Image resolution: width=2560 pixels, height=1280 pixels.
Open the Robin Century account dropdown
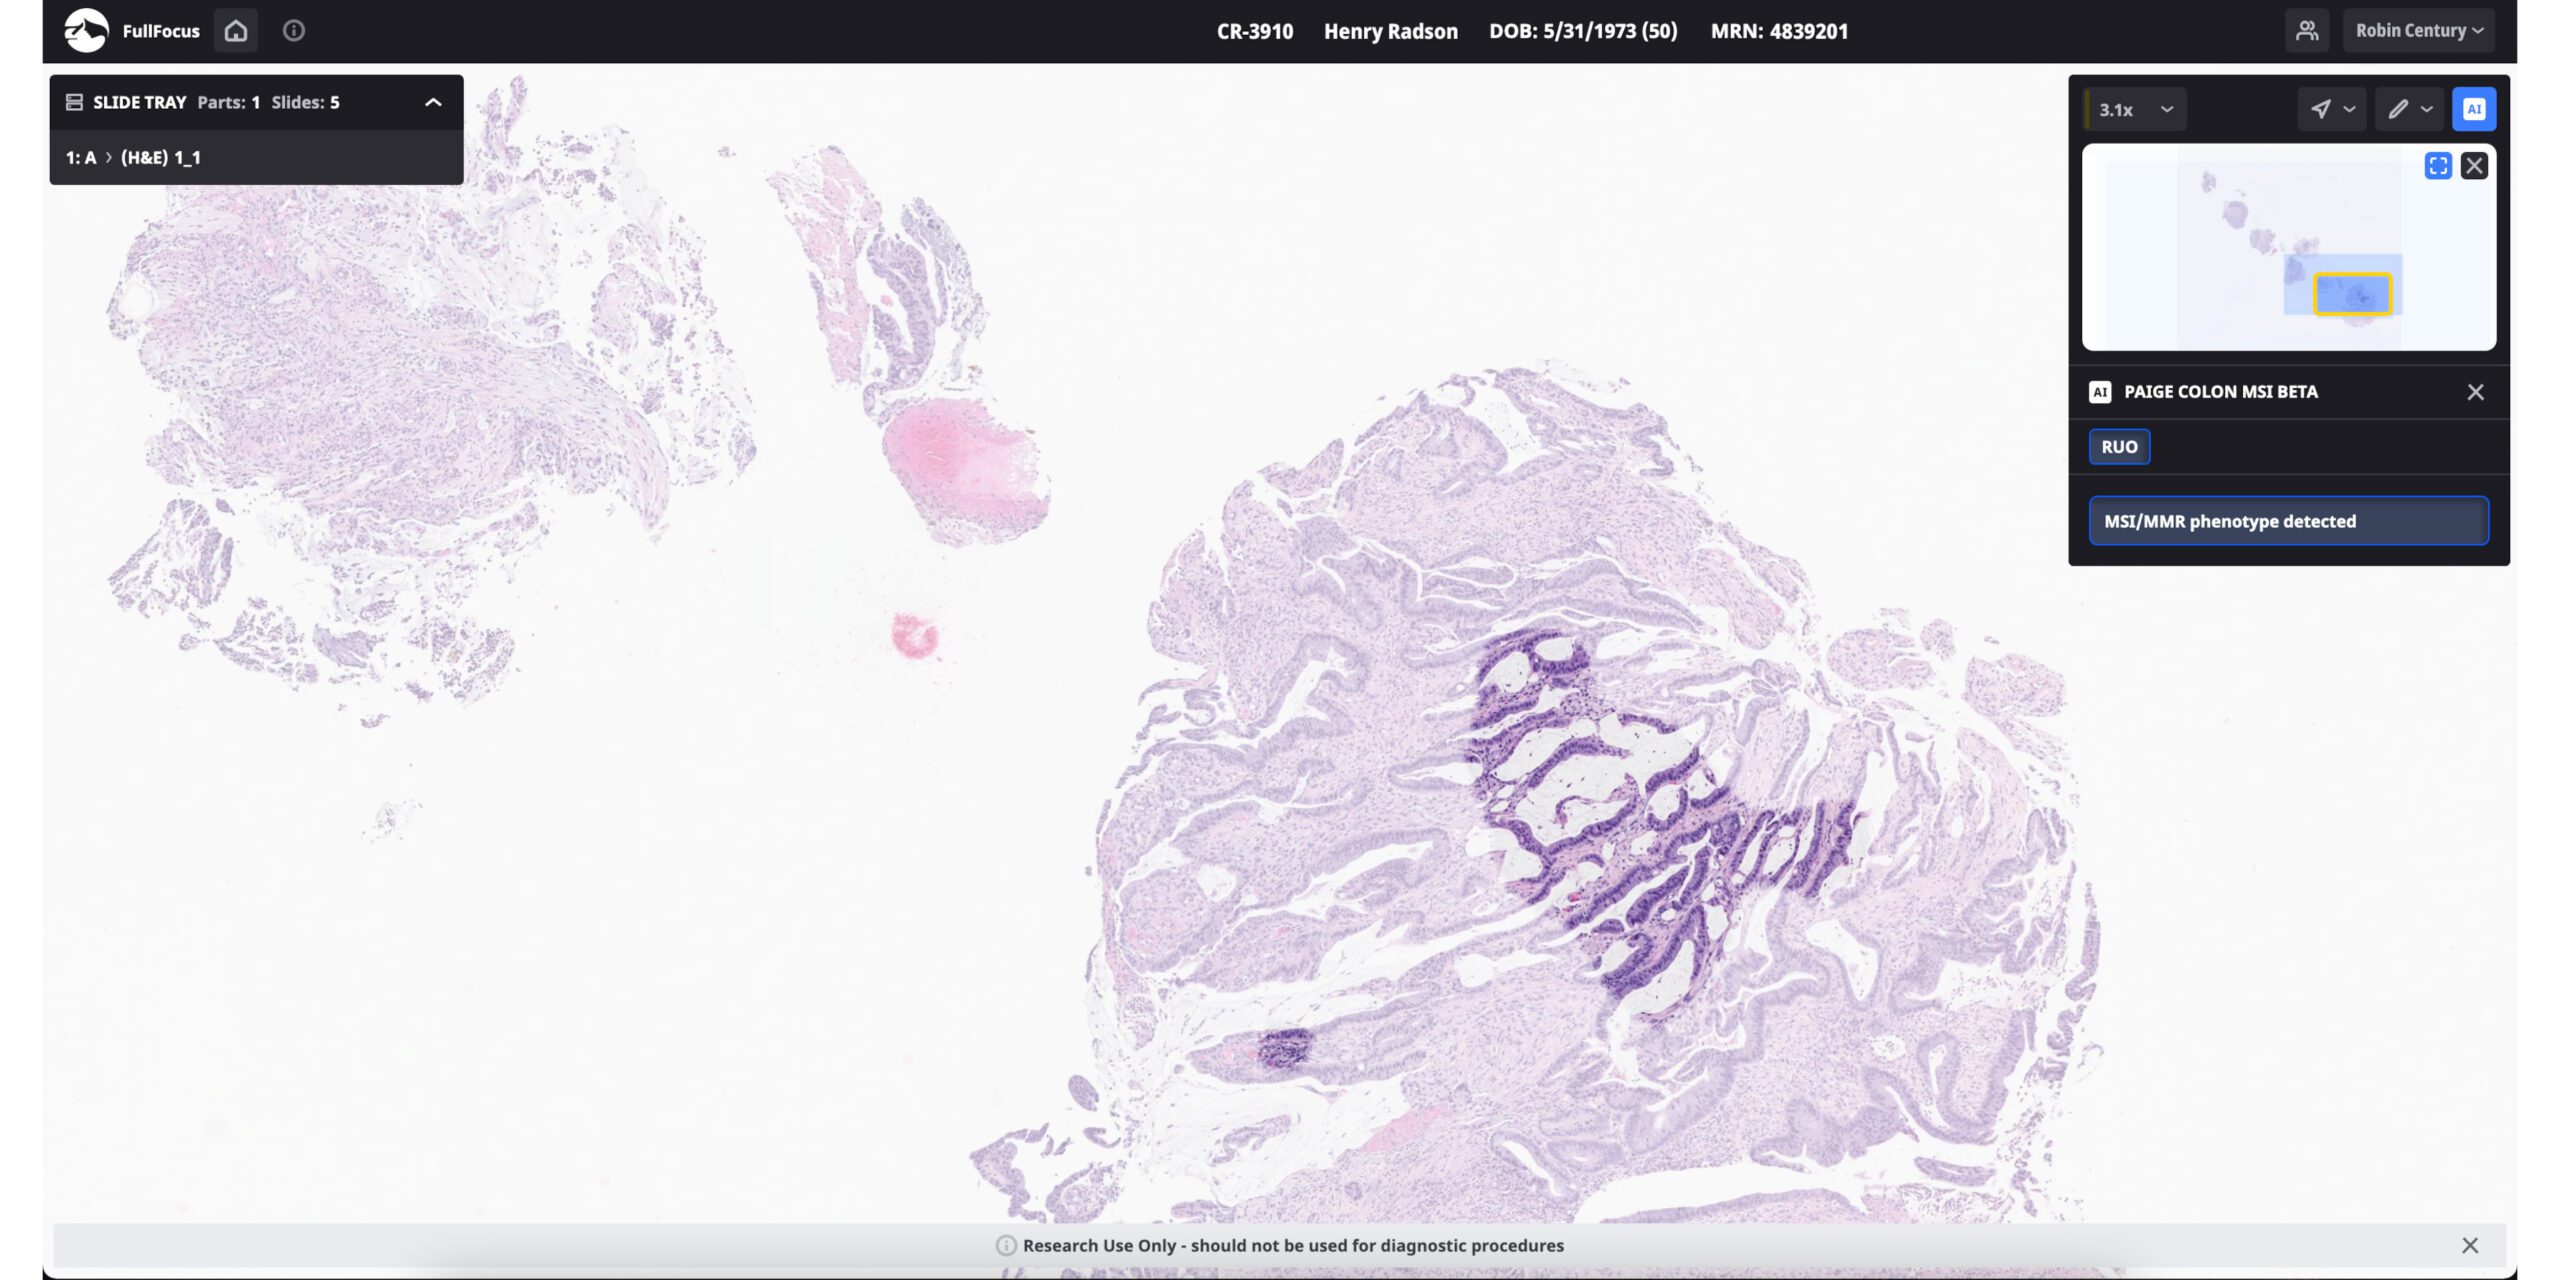[x=2417, y=30]
